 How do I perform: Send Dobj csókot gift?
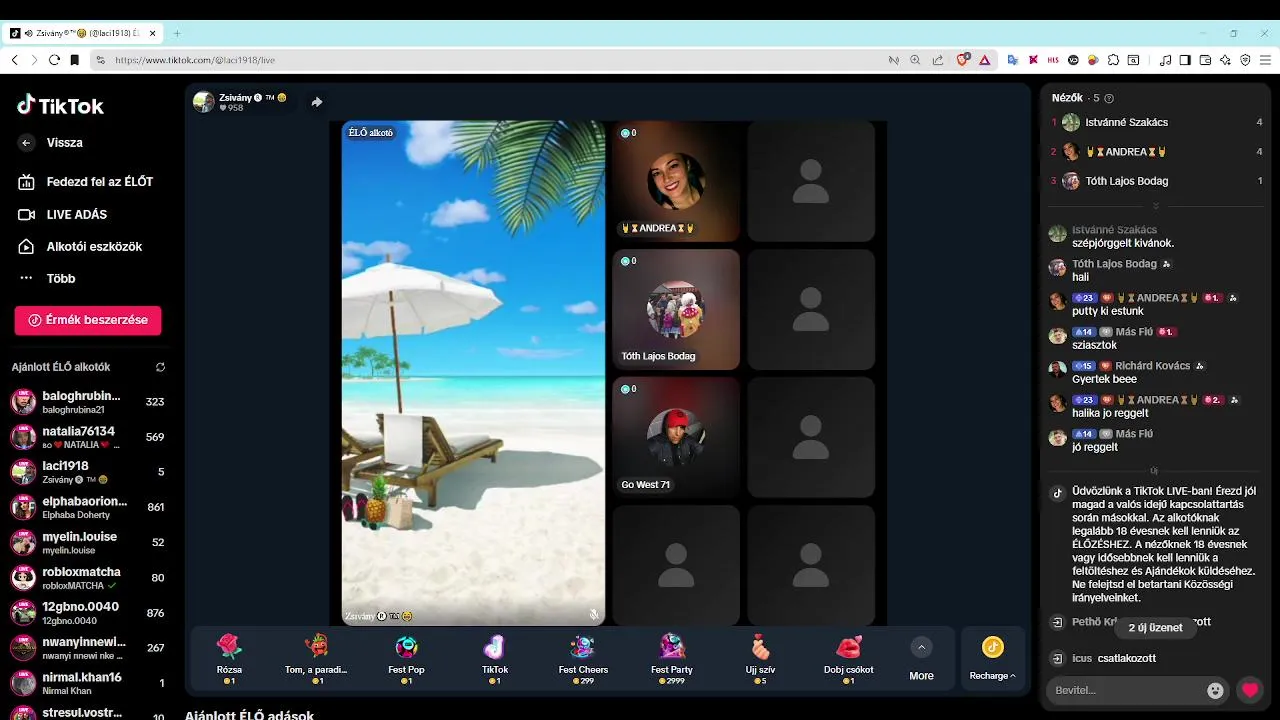(848, 658)
